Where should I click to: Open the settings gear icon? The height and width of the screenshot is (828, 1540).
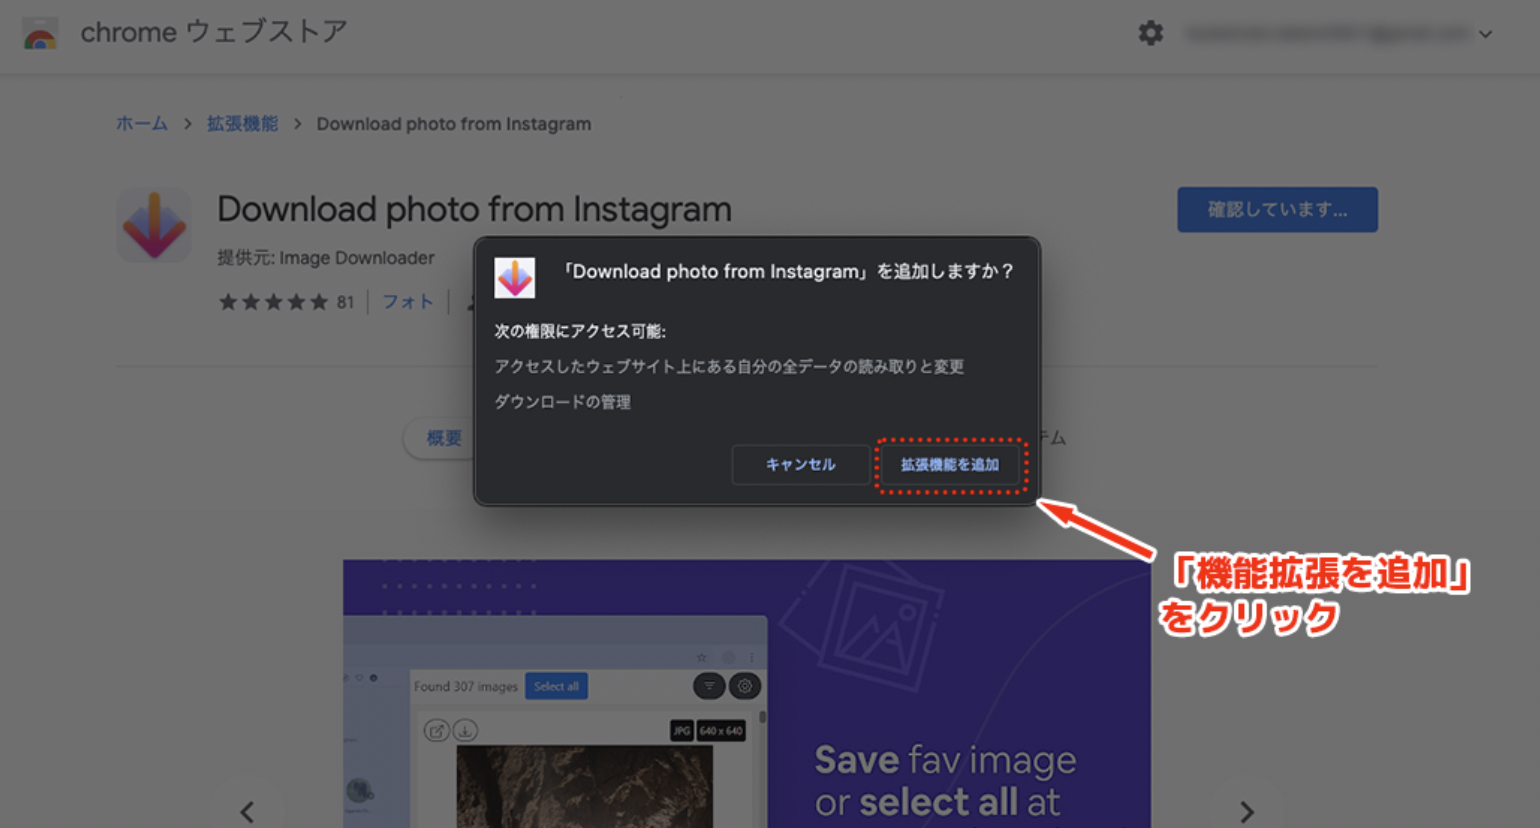(1151, 33)
